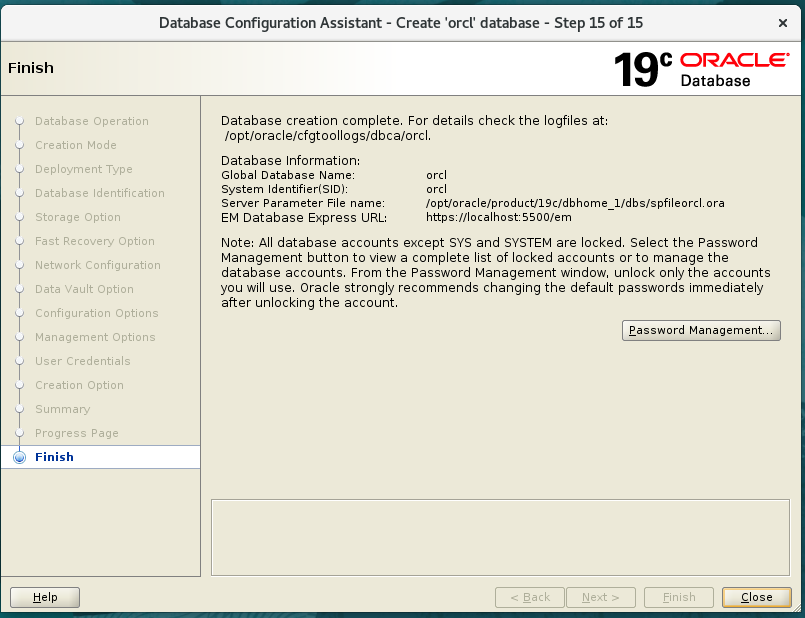Click the greyed-out Next button
Image resolution: width=805 pixels, height=618 pixels.
click(601, 597)
